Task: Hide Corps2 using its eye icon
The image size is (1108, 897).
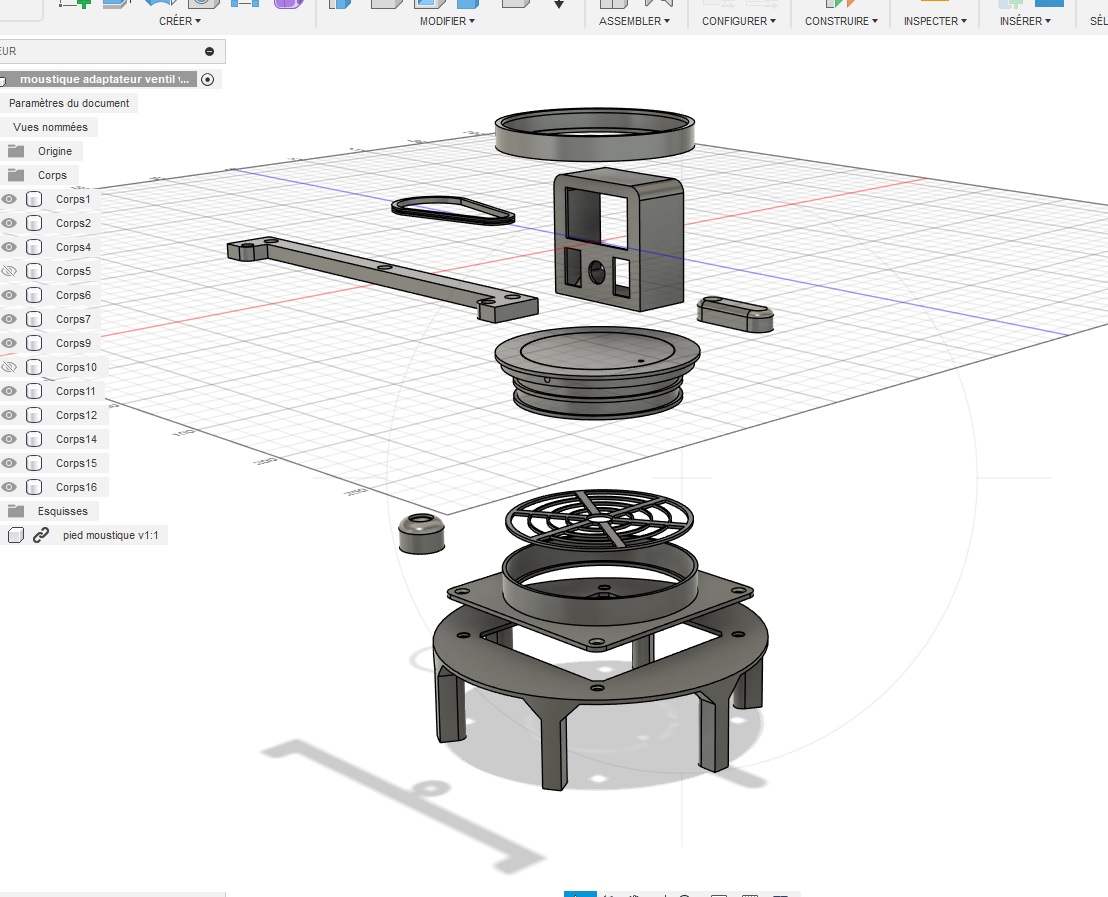Action: 9,223
